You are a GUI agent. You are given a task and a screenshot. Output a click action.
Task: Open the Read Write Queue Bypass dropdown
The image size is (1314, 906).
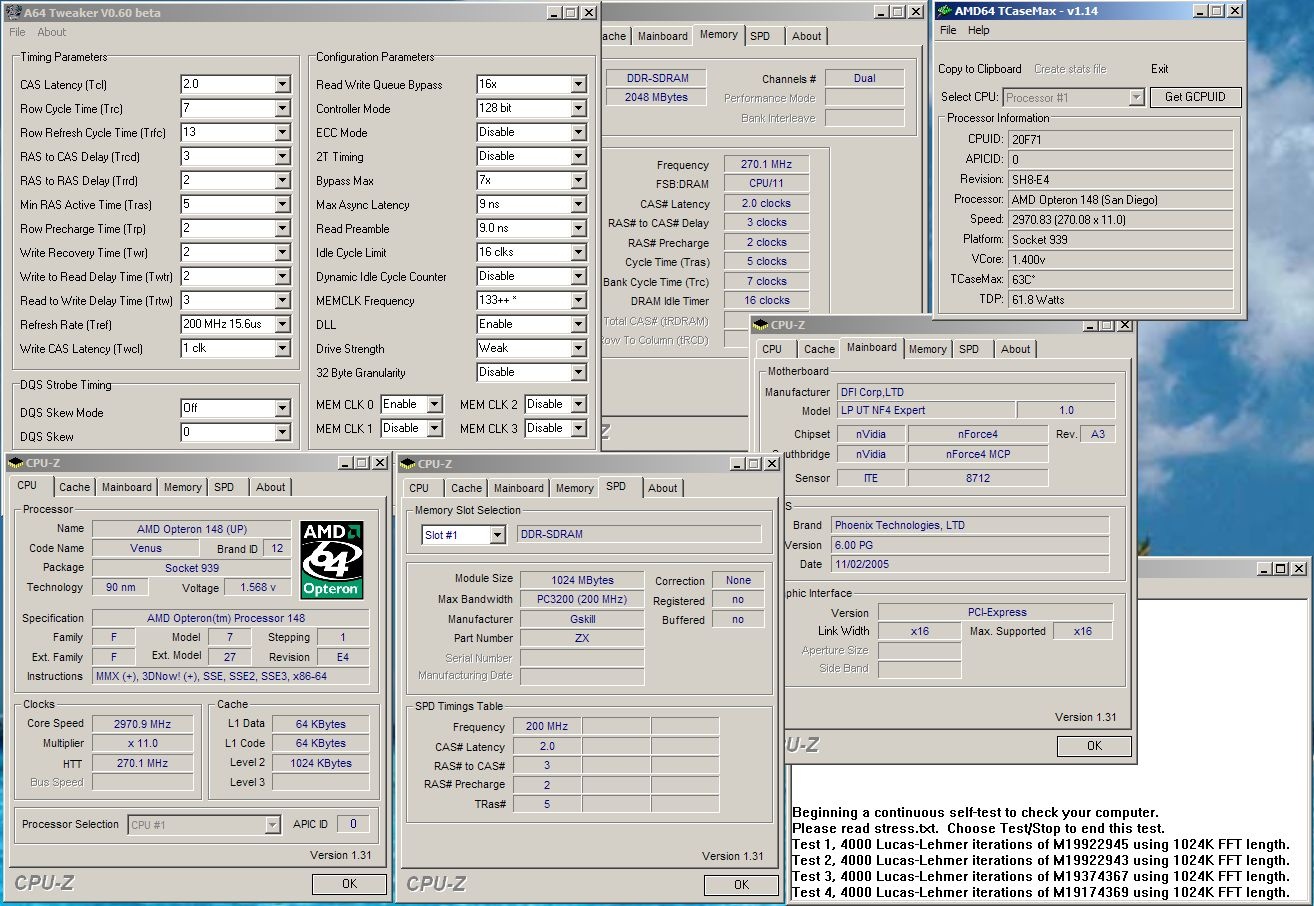coord(578,85)
